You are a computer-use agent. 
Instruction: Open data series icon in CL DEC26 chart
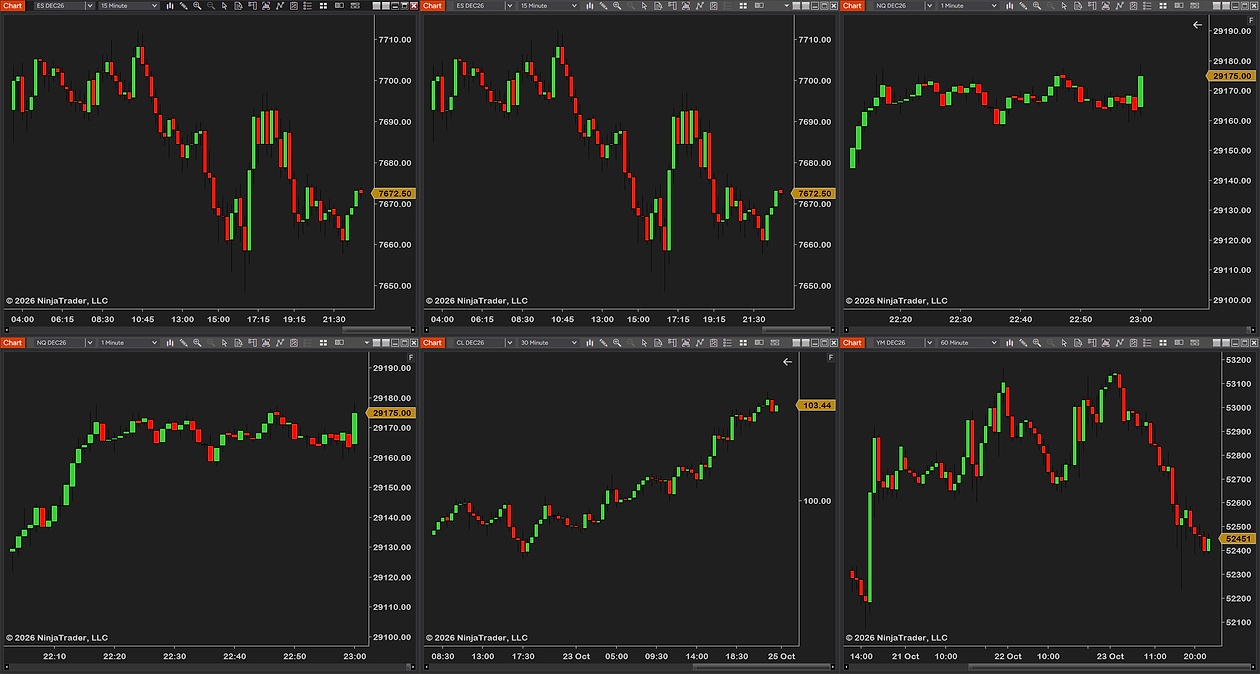[x=686, y=342]
